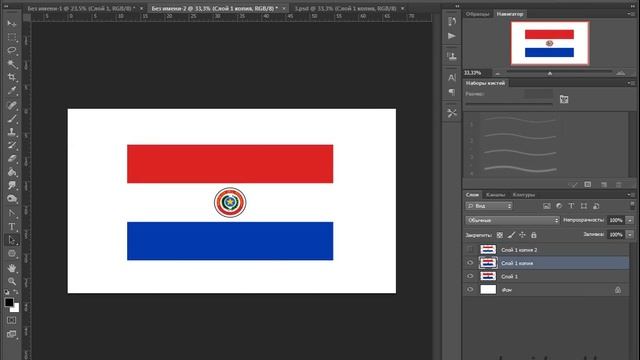This screenshot has width=640, height=360.
Task: Select the Paint Bucket tool
Action: [12, 173]
